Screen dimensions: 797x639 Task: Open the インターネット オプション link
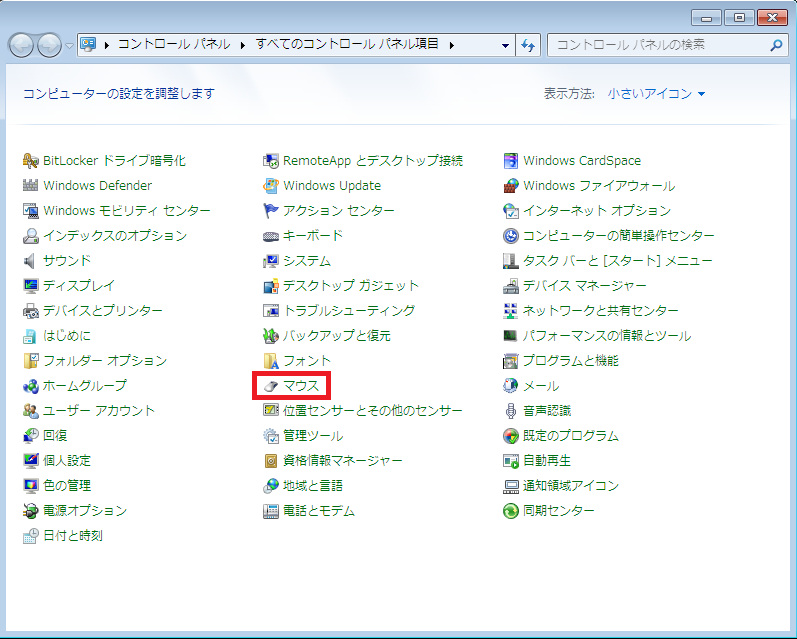[597, 210]
